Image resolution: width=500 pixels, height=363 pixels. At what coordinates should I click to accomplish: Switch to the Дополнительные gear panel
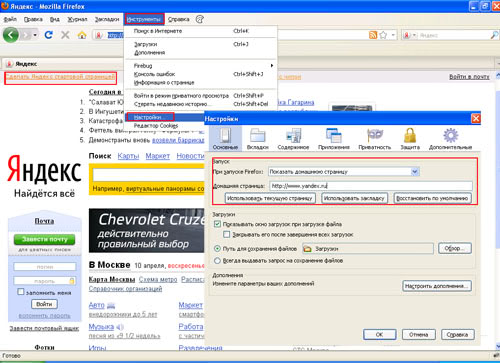pos(450,139)
